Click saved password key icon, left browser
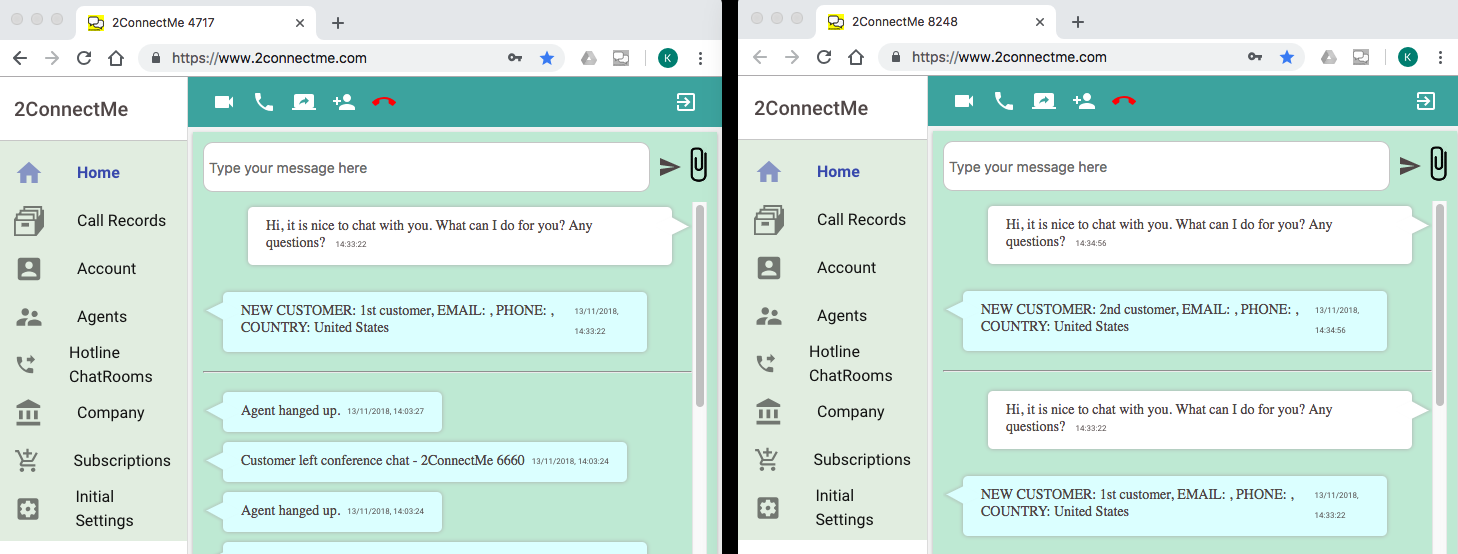 515,58
